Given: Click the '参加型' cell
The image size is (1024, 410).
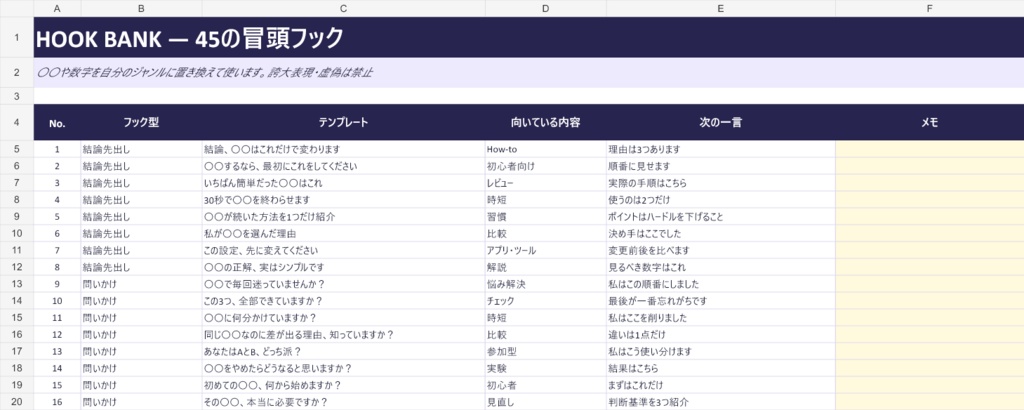Looking at the screenshot, I should 545,351.
